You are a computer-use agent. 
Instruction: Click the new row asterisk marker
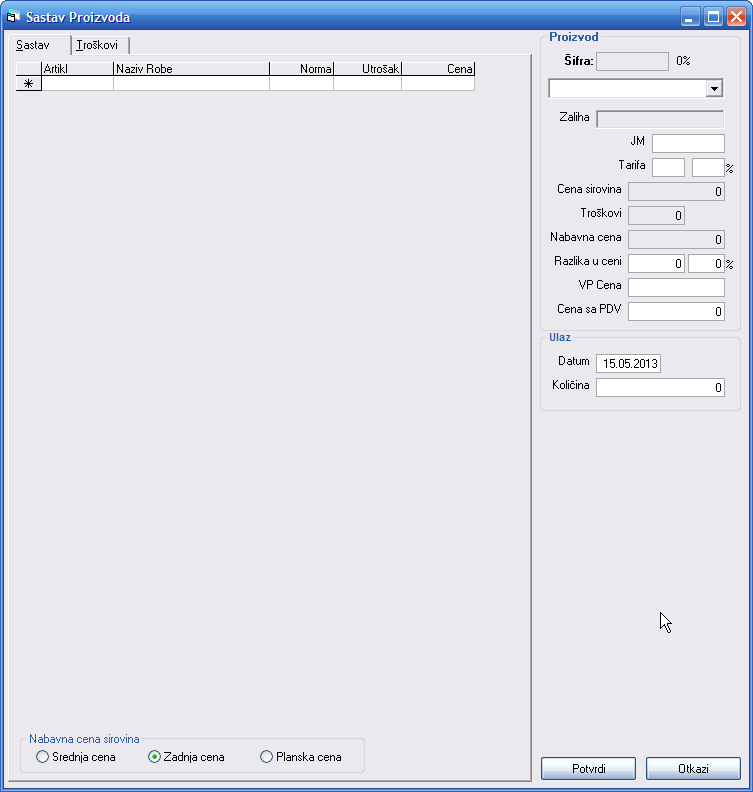[28, 84]
